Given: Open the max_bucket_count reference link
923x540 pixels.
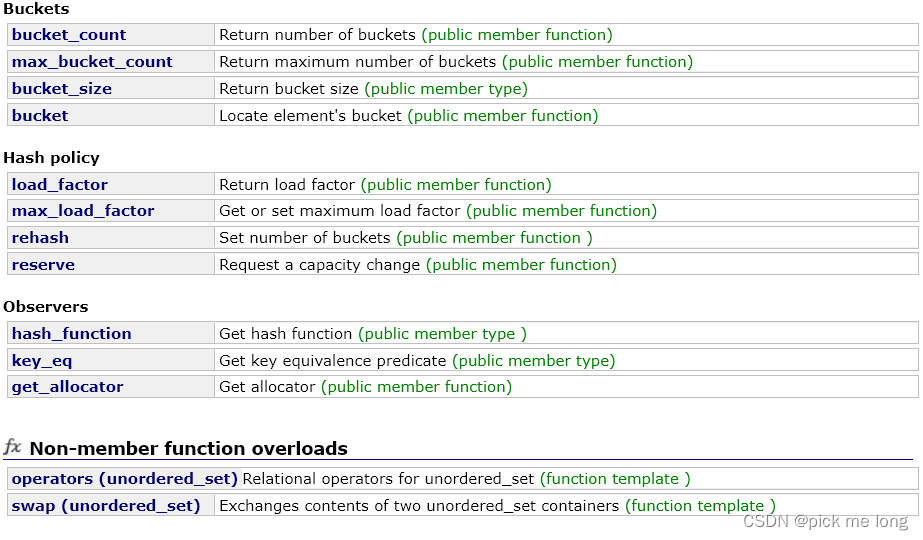Looking at the screenshot, I should coord(92,62).
